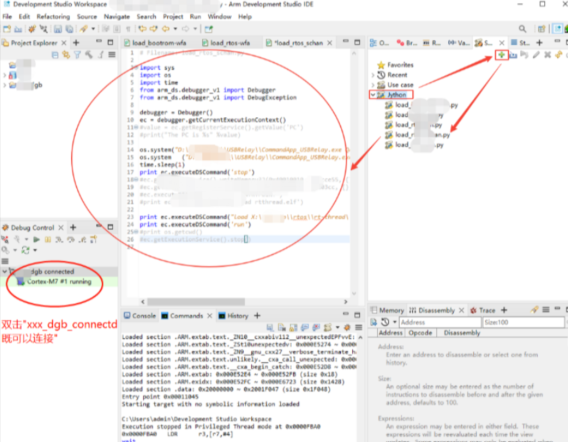Click the link chain icon in Scripts toolbar
The image size is (568, 442).
(x=559, y=55)
